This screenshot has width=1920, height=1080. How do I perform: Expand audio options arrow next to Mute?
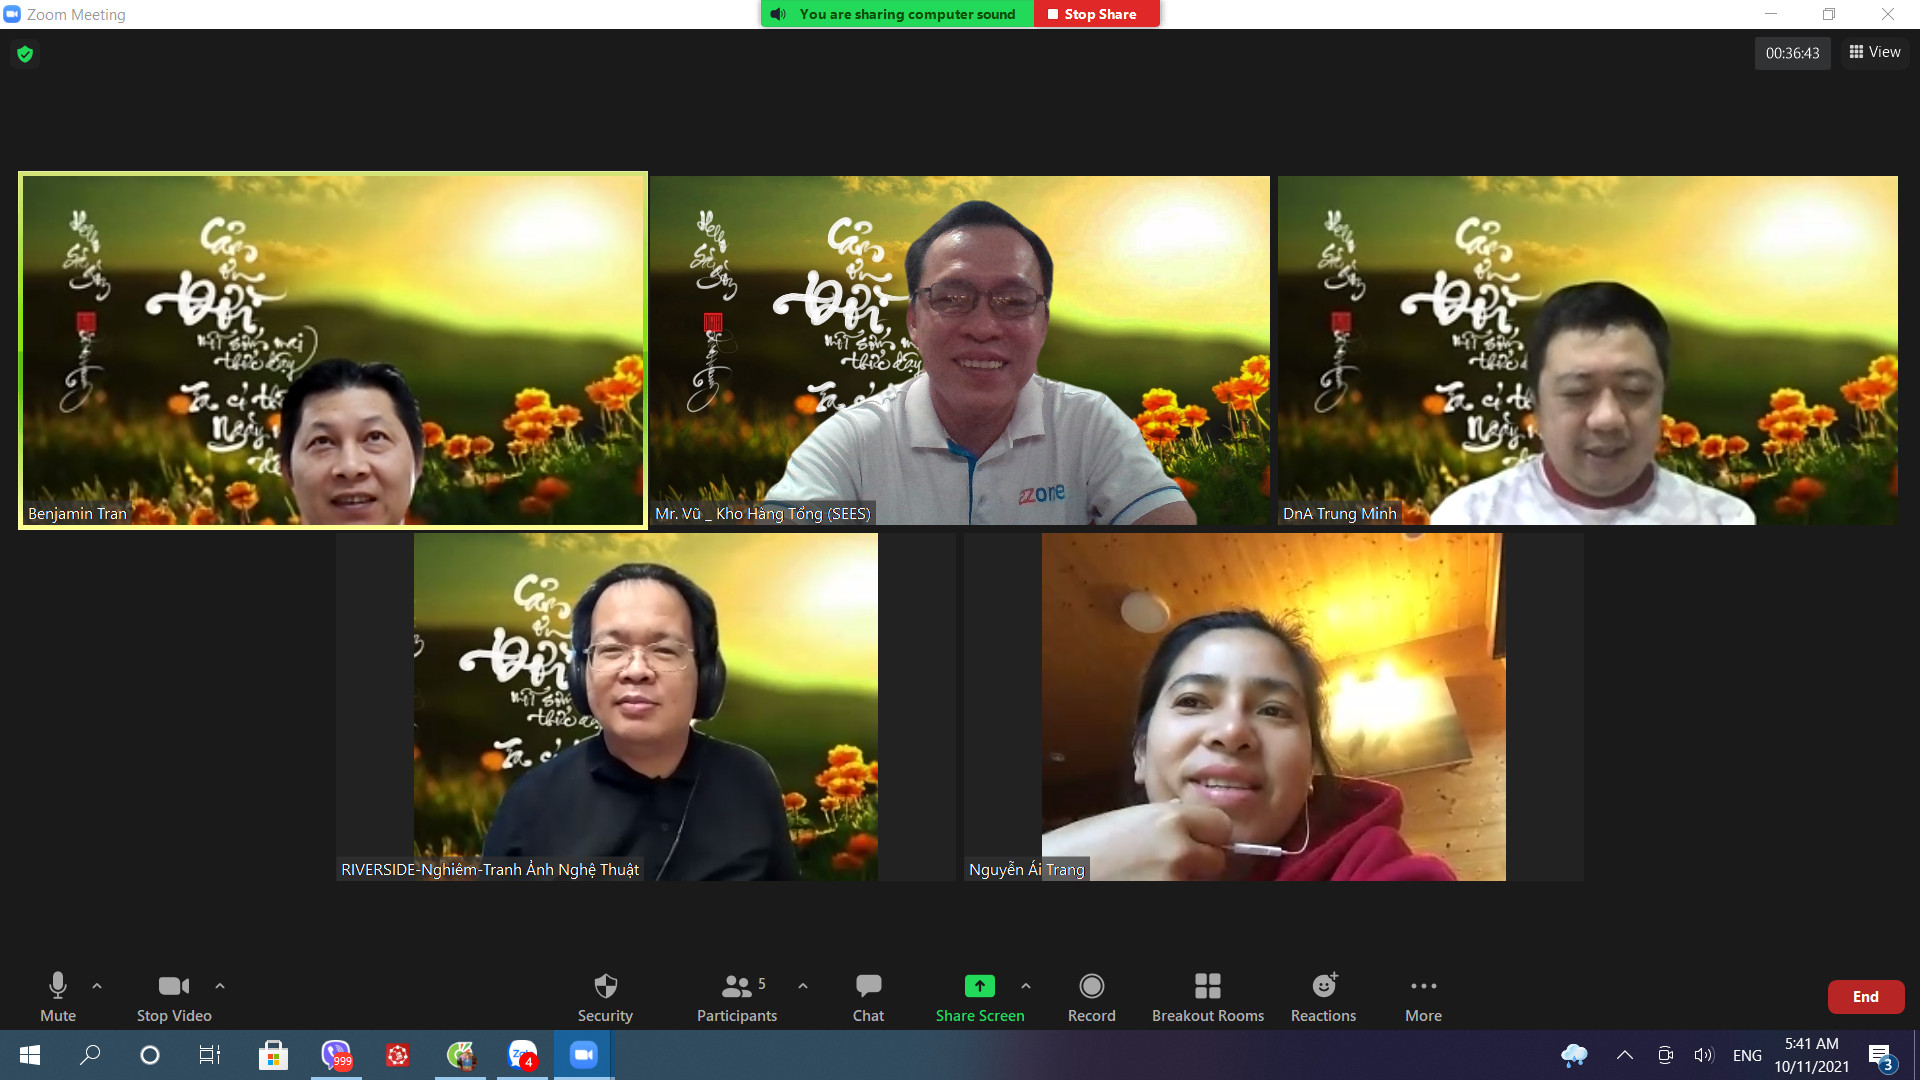click(97, 986)
